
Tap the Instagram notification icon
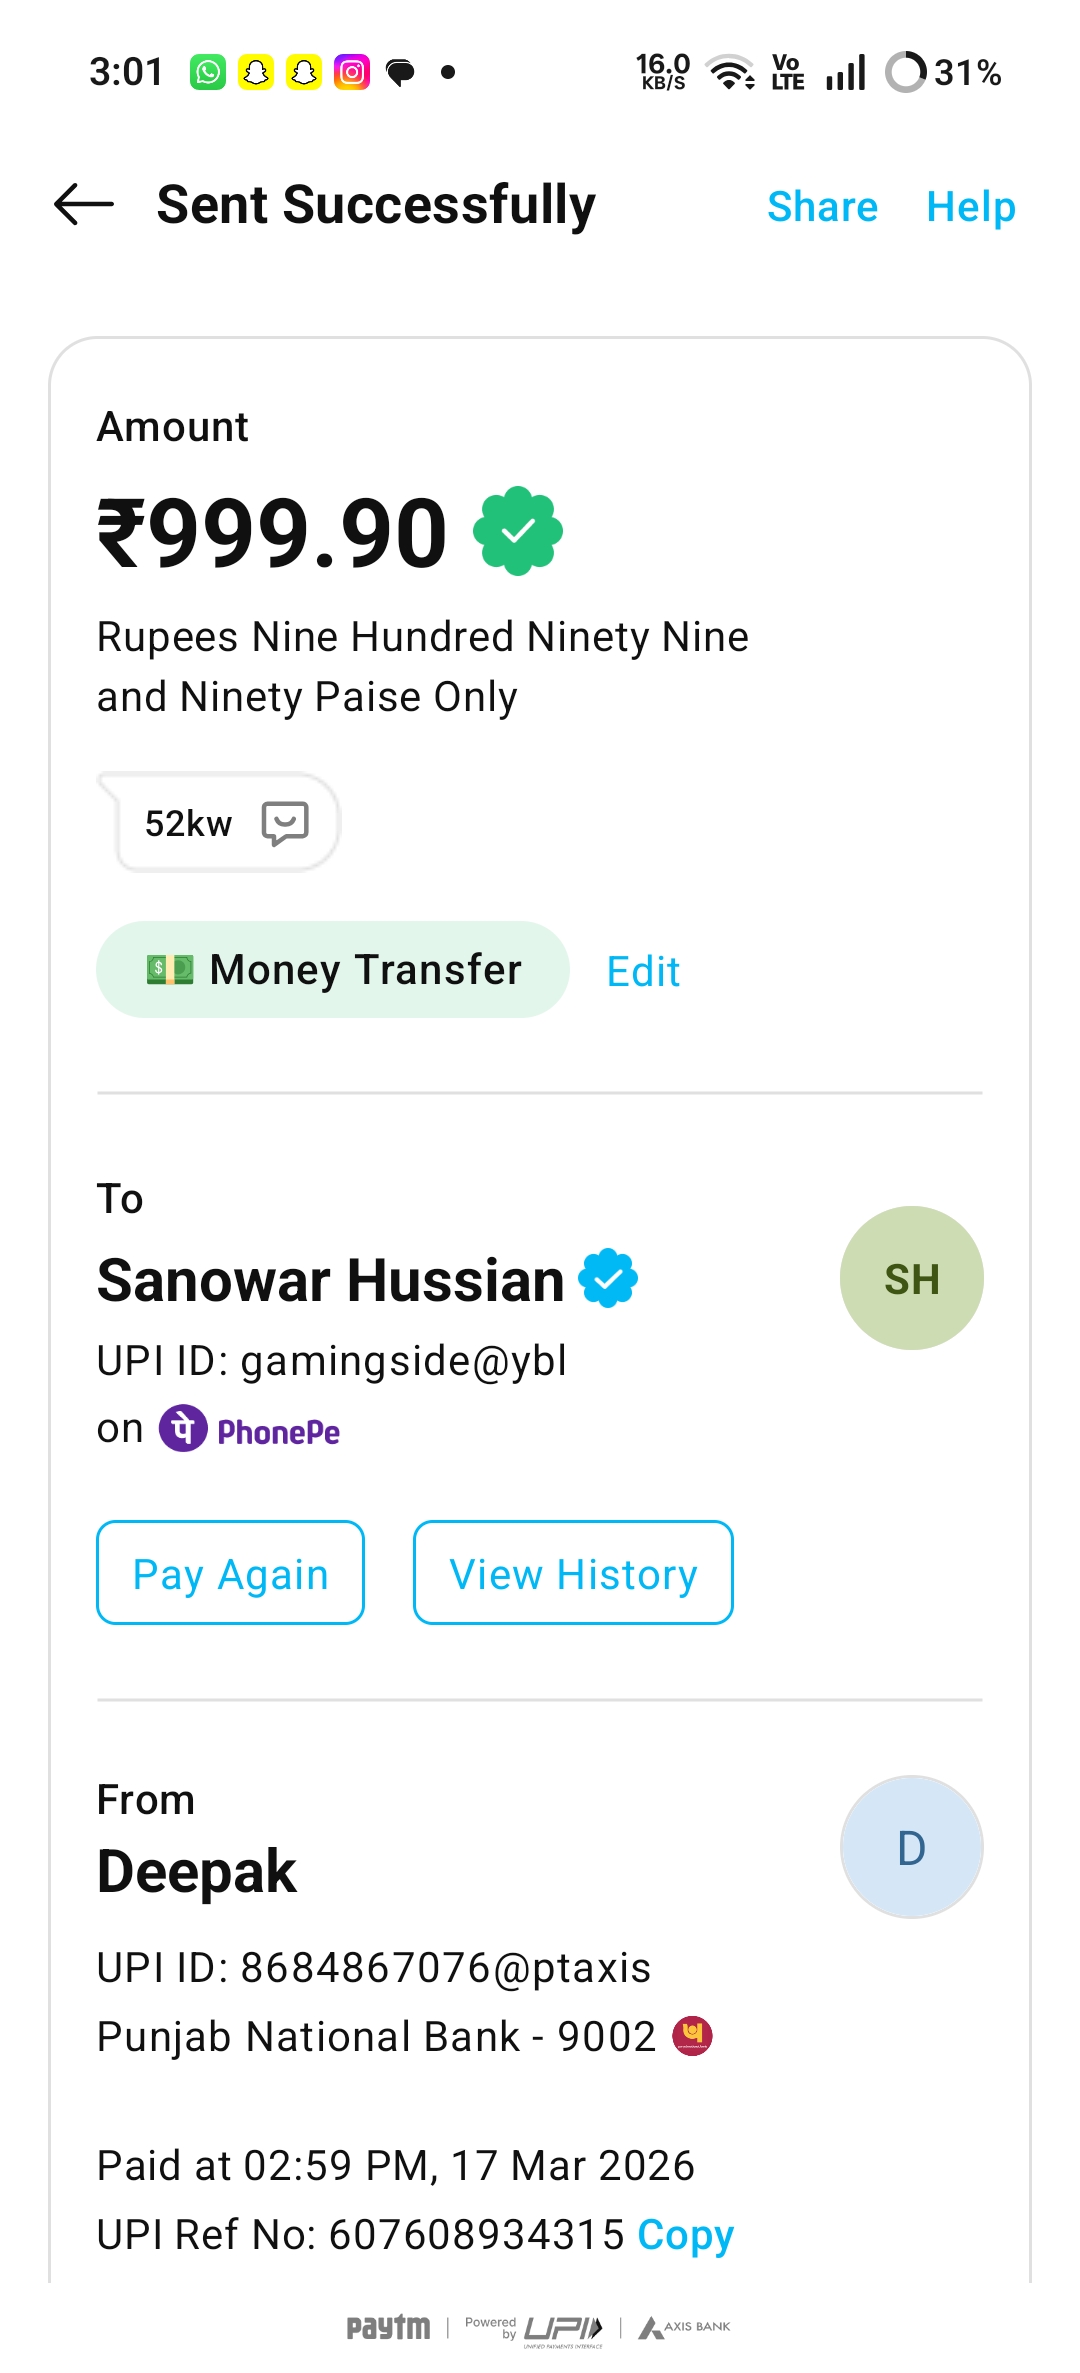tap(352, 72)
